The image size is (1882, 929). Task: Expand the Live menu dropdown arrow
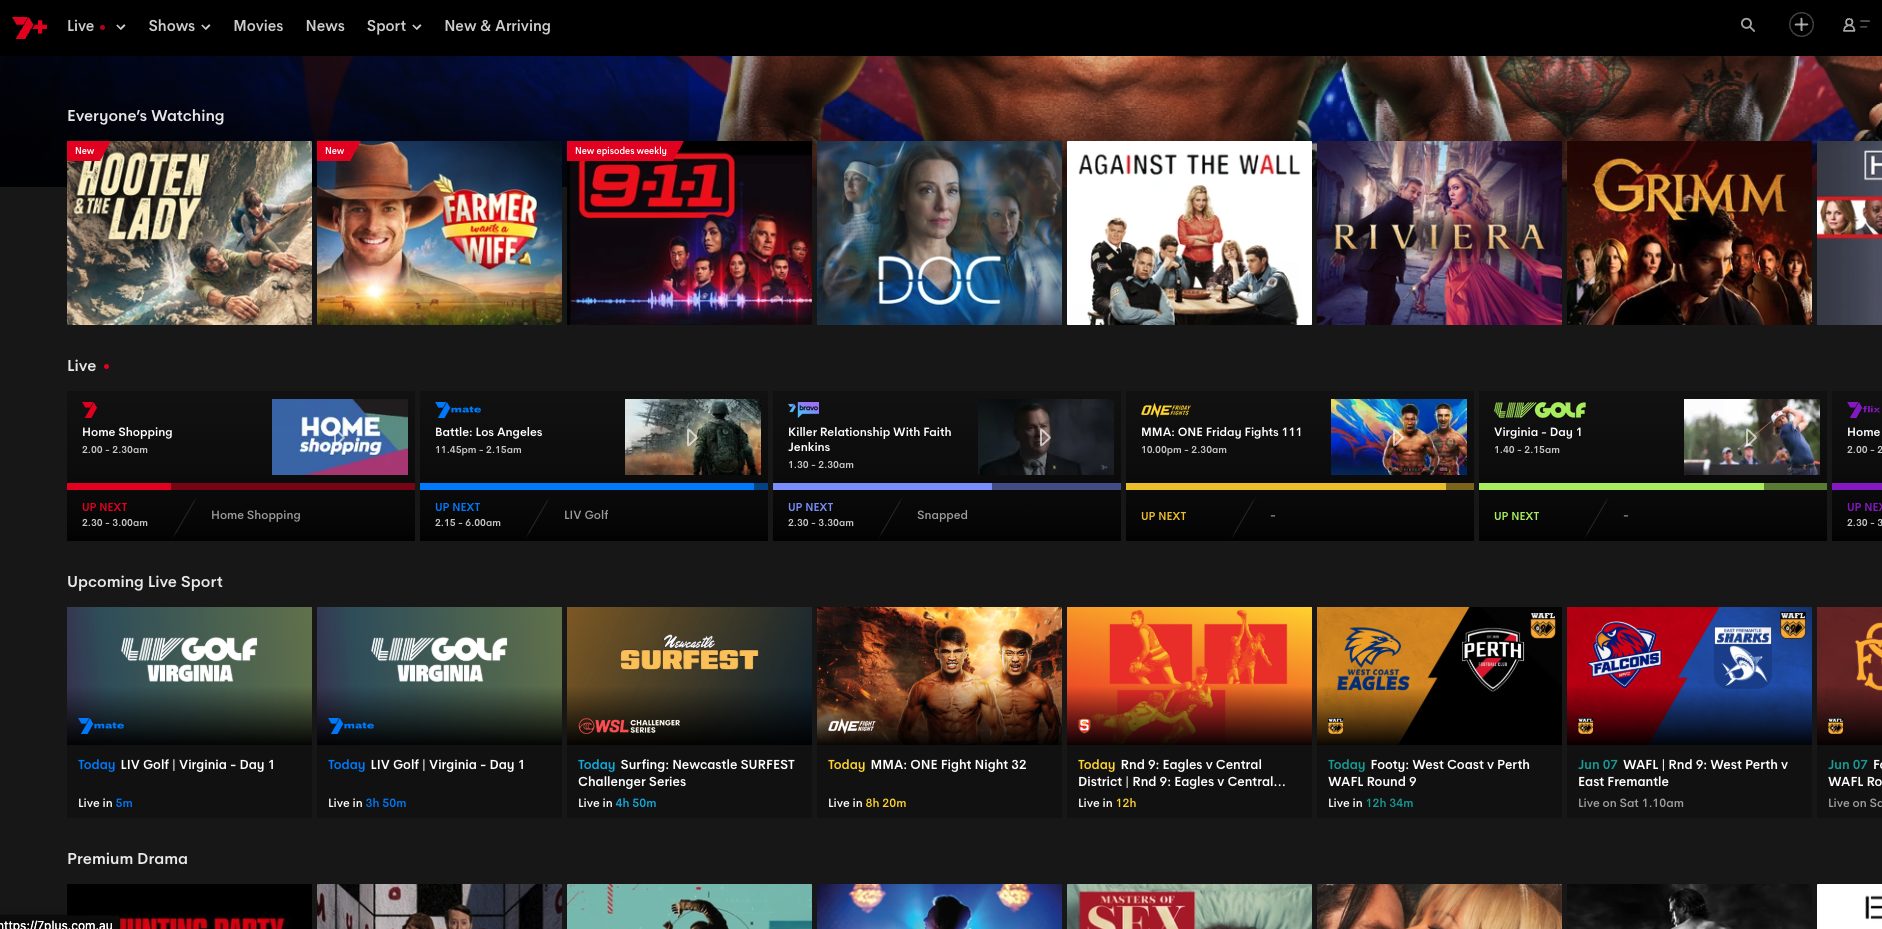coord(121,27)
